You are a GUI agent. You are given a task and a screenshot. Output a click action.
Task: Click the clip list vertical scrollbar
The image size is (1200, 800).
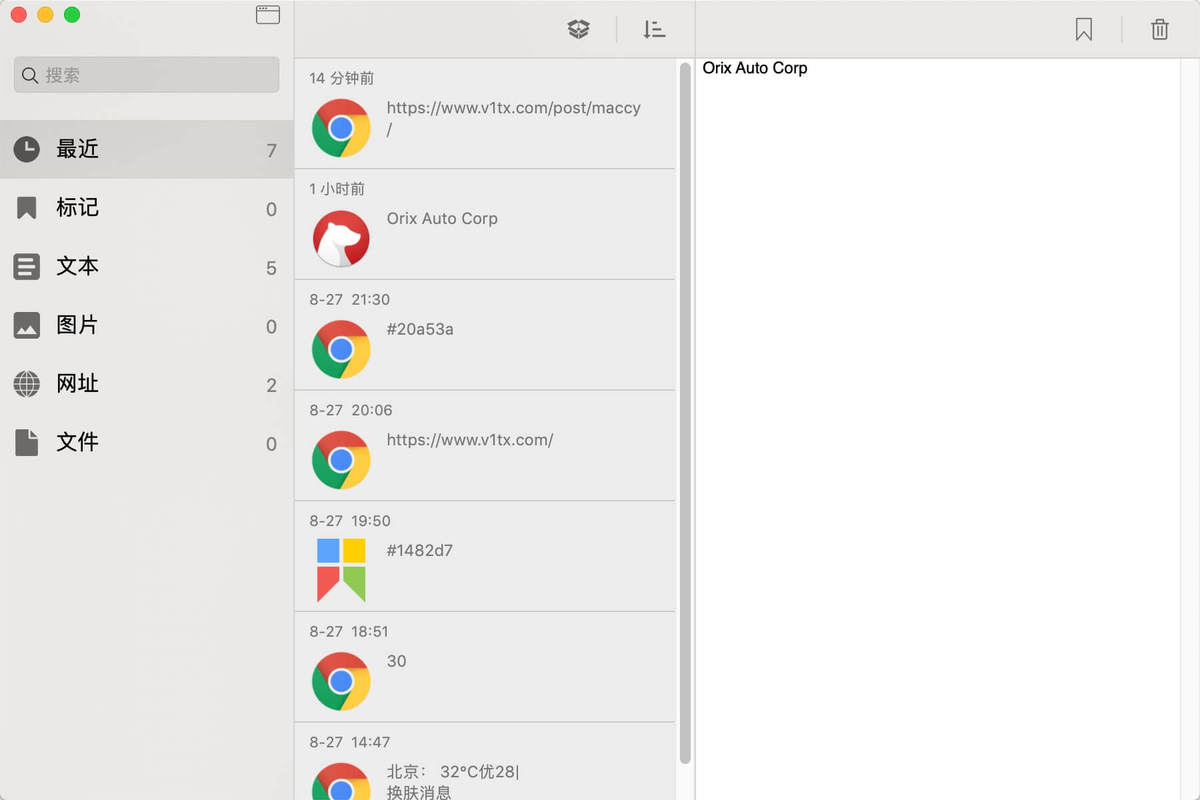pyautogui.click(x=685, y=413)
